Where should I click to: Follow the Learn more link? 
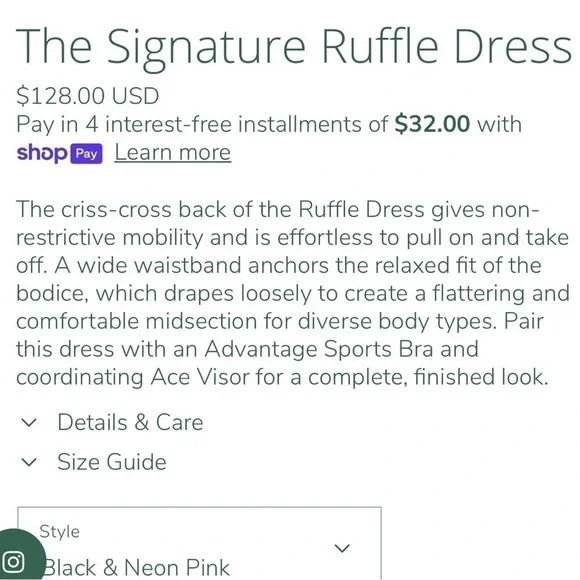click(173, 153)
